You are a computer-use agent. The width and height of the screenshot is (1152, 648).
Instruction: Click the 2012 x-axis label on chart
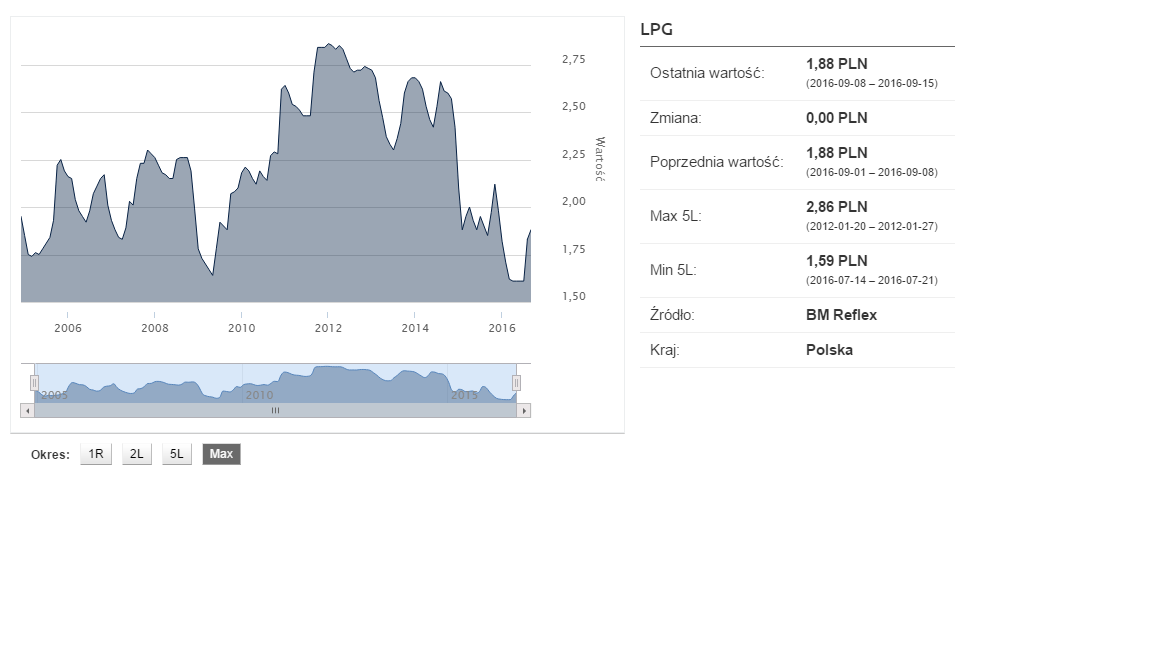pyautogui.click(x=328, y=327)
